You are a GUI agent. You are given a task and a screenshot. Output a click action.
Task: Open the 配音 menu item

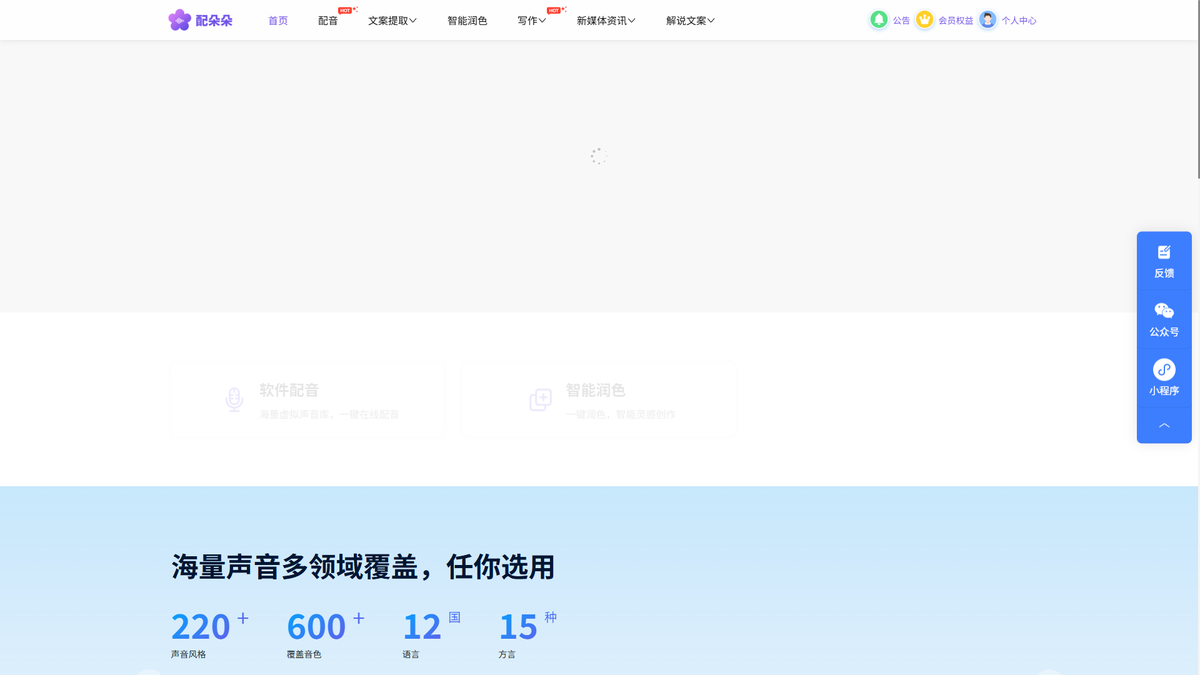[x=328, y=21]
